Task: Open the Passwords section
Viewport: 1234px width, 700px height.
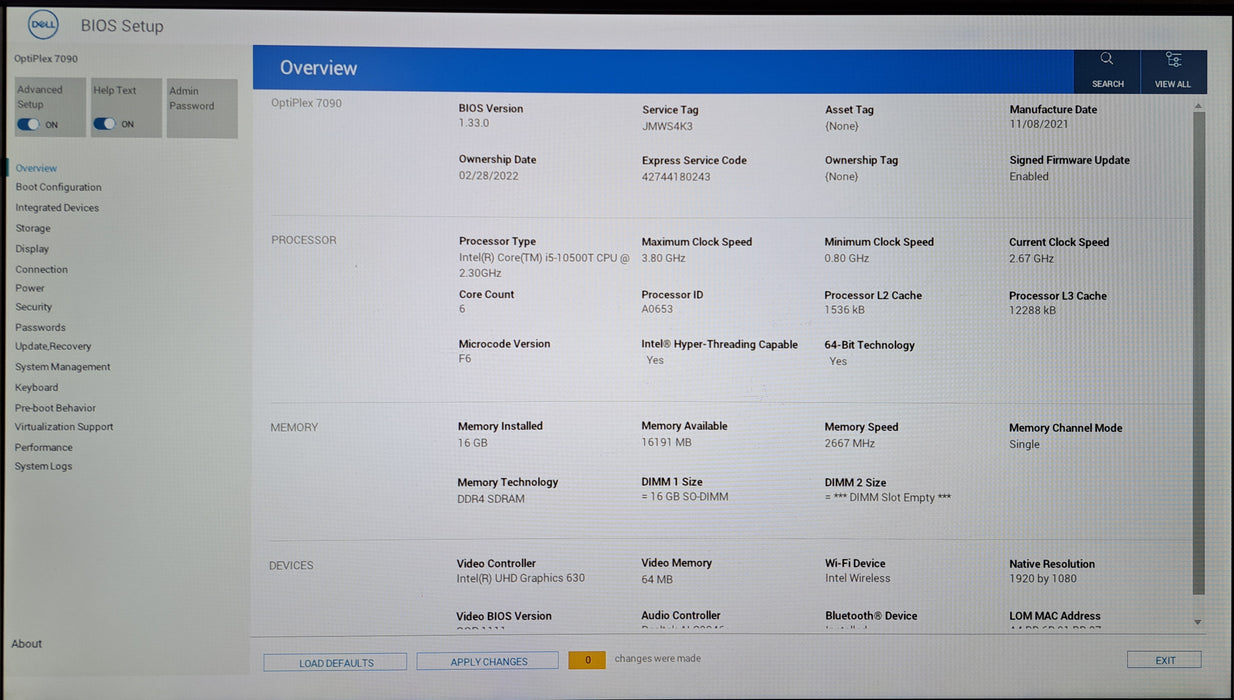Action: 40,327
